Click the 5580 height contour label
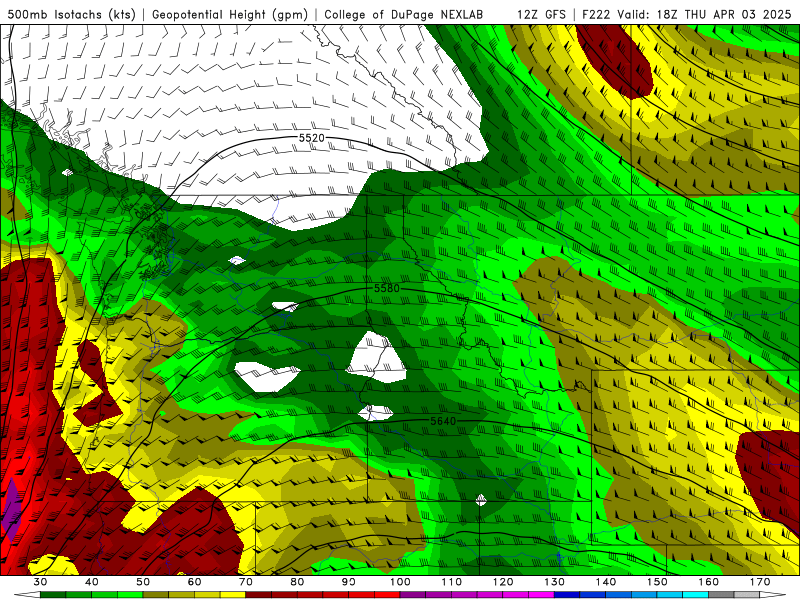The width and height of the screenshot is (800, 600). click(387, 288)
